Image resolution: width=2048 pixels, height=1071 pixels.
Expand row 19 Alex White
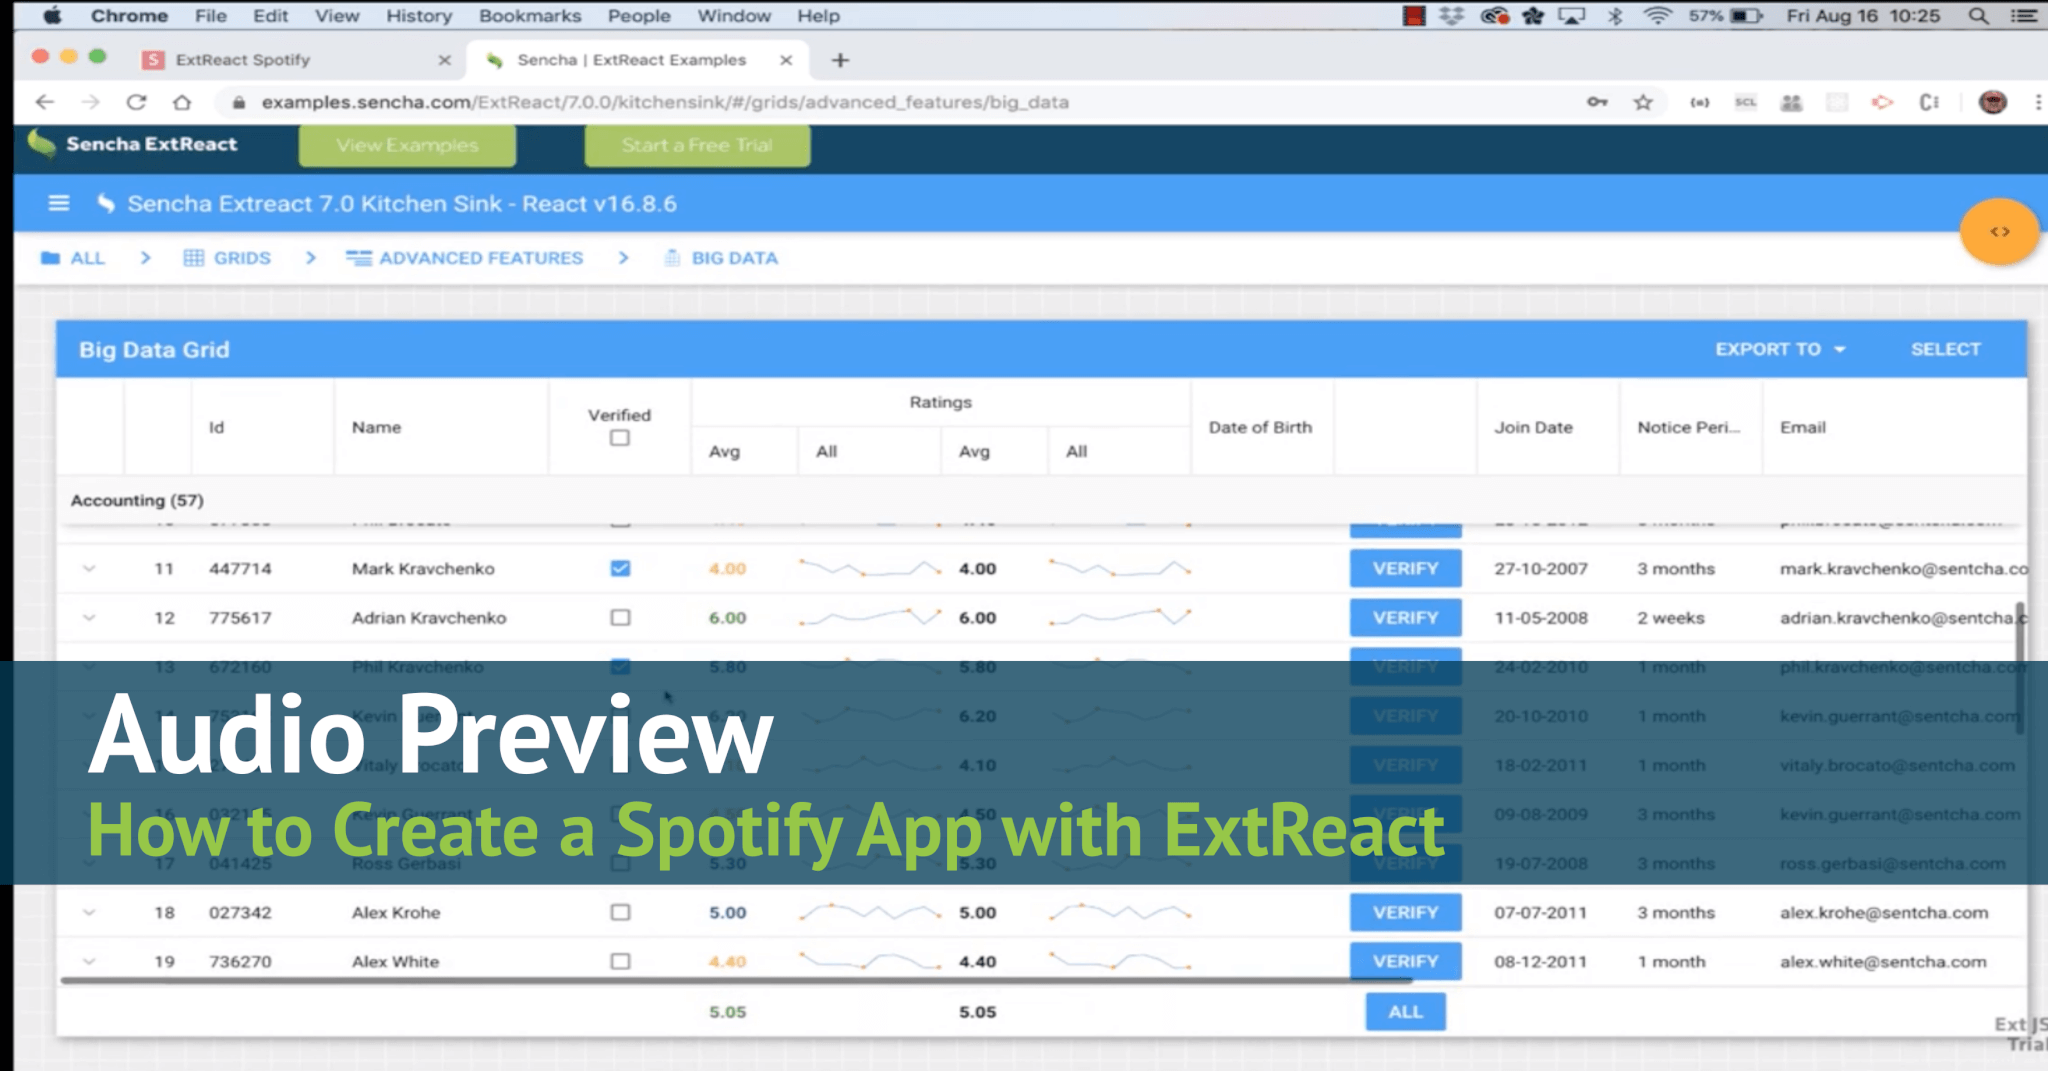click(x=89, y=961)
